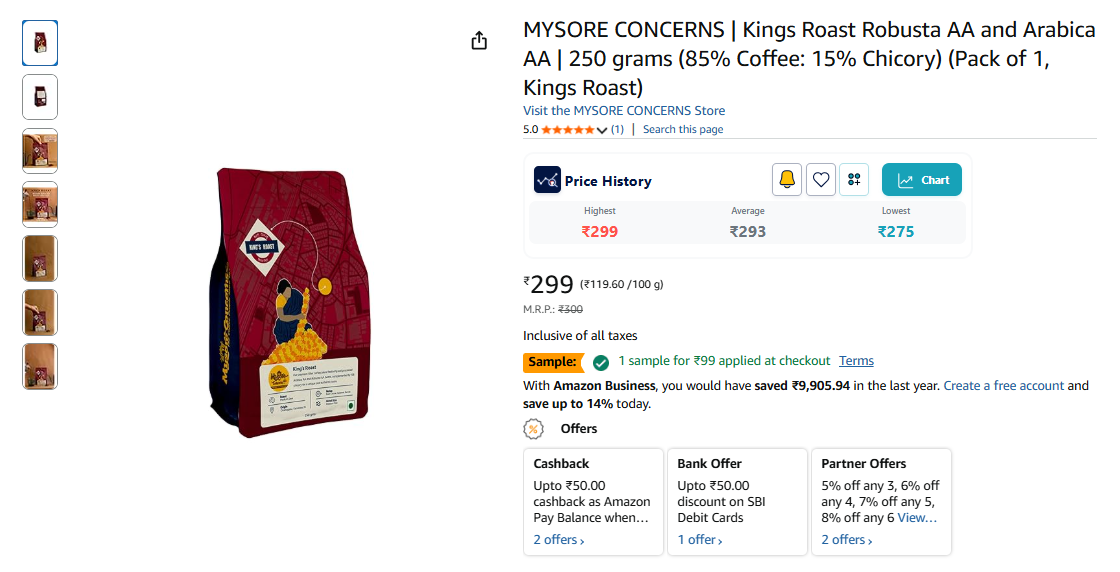Expand the star rating dropdown chevron
Viewport: 1120px width, 572px height.
602,130
